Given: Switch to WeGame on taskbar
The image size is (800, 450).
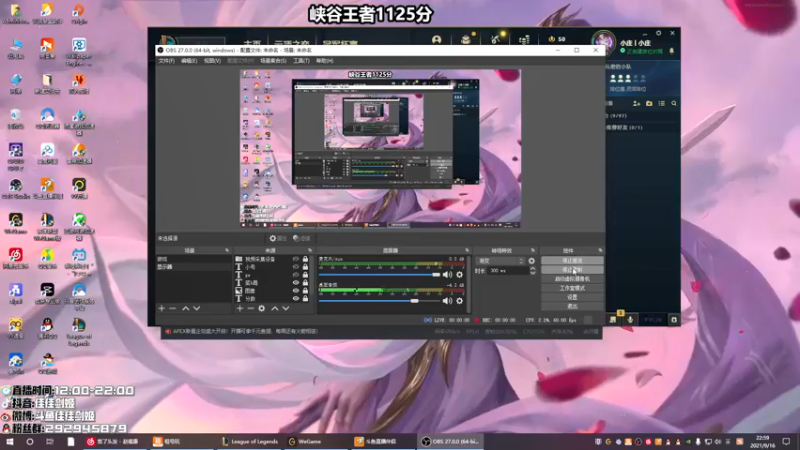Looking at the screenshot, I should pos(305,441).
